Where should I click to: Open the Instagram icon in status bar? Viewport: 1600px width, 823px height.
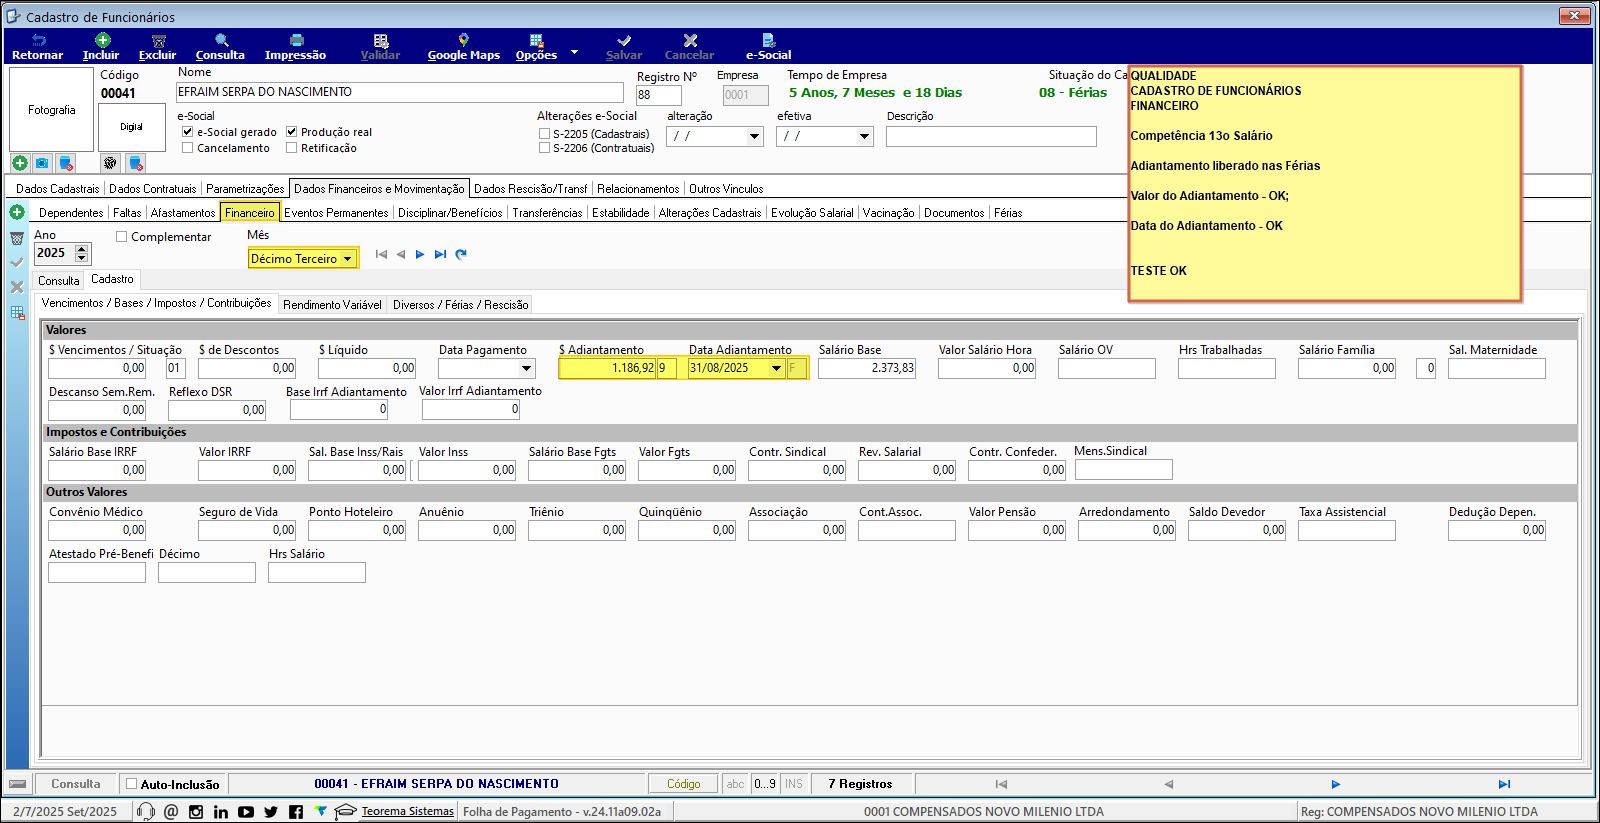[196, 812]
